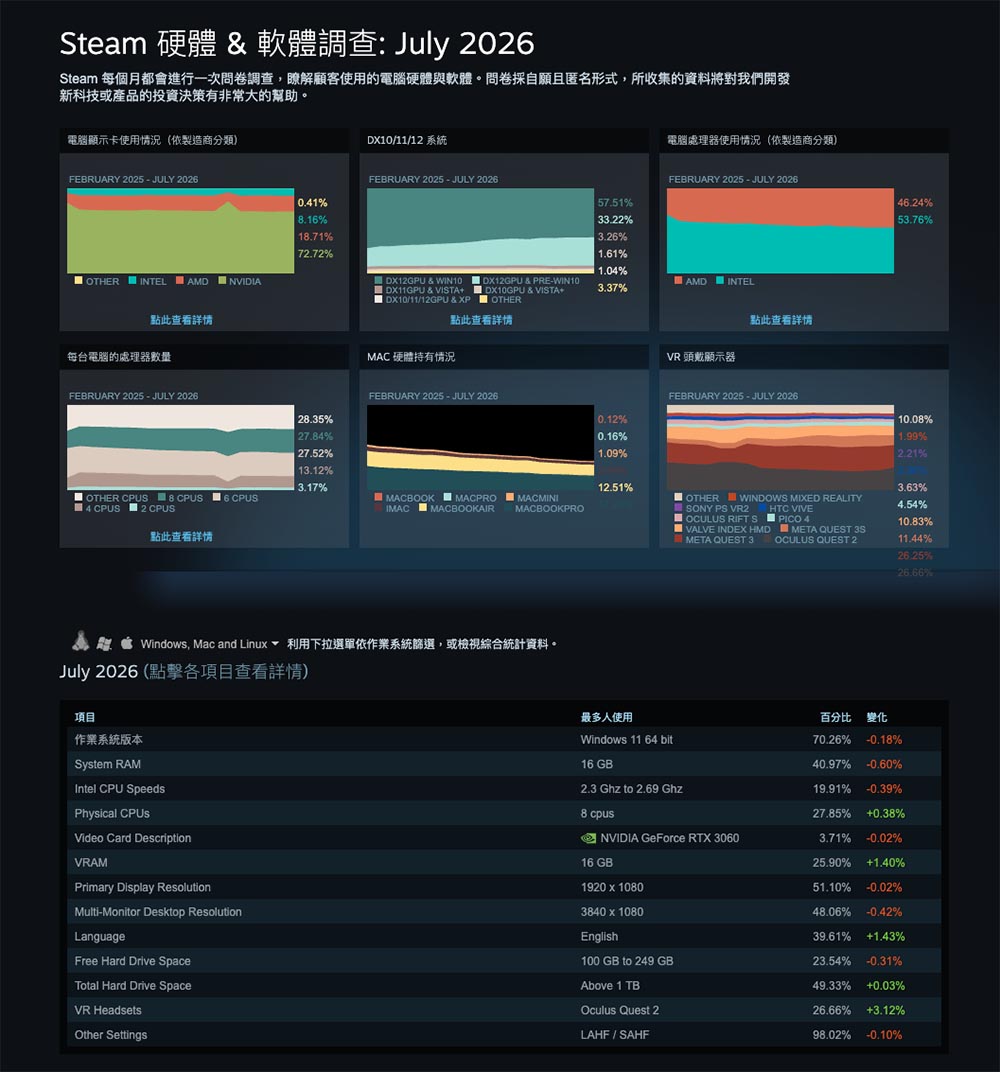Expand the Primary Display Resolution row
The width and height of the screenshot is (1000, 1072).
504,887
